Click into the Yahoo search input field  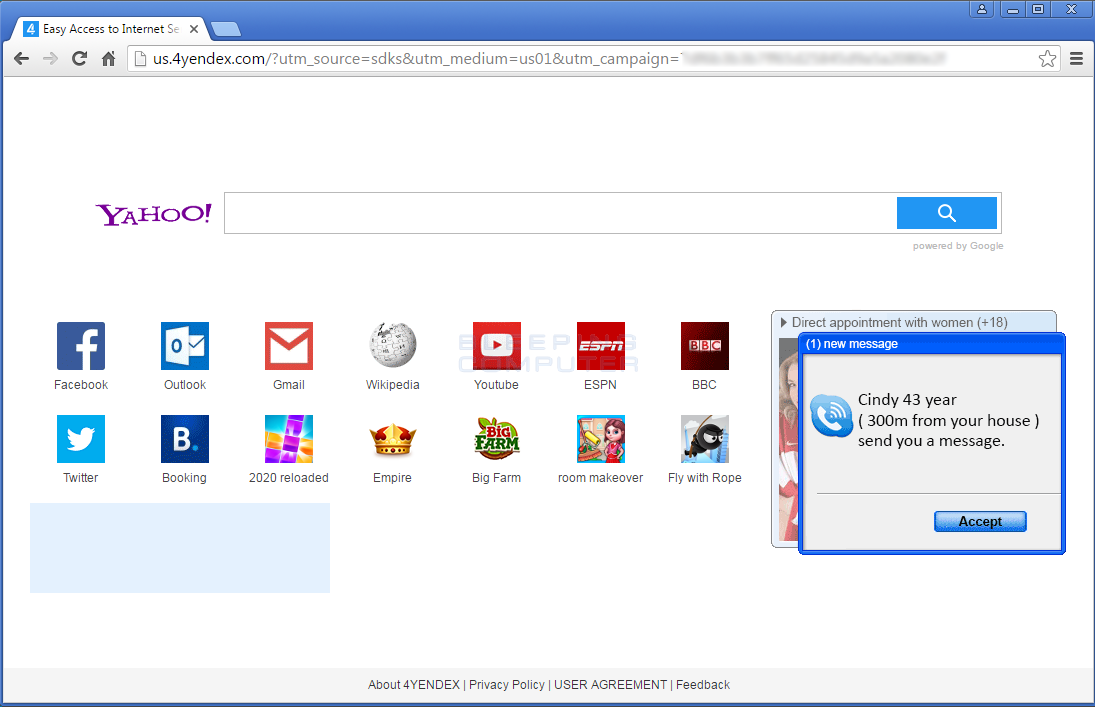click(561, 213)
